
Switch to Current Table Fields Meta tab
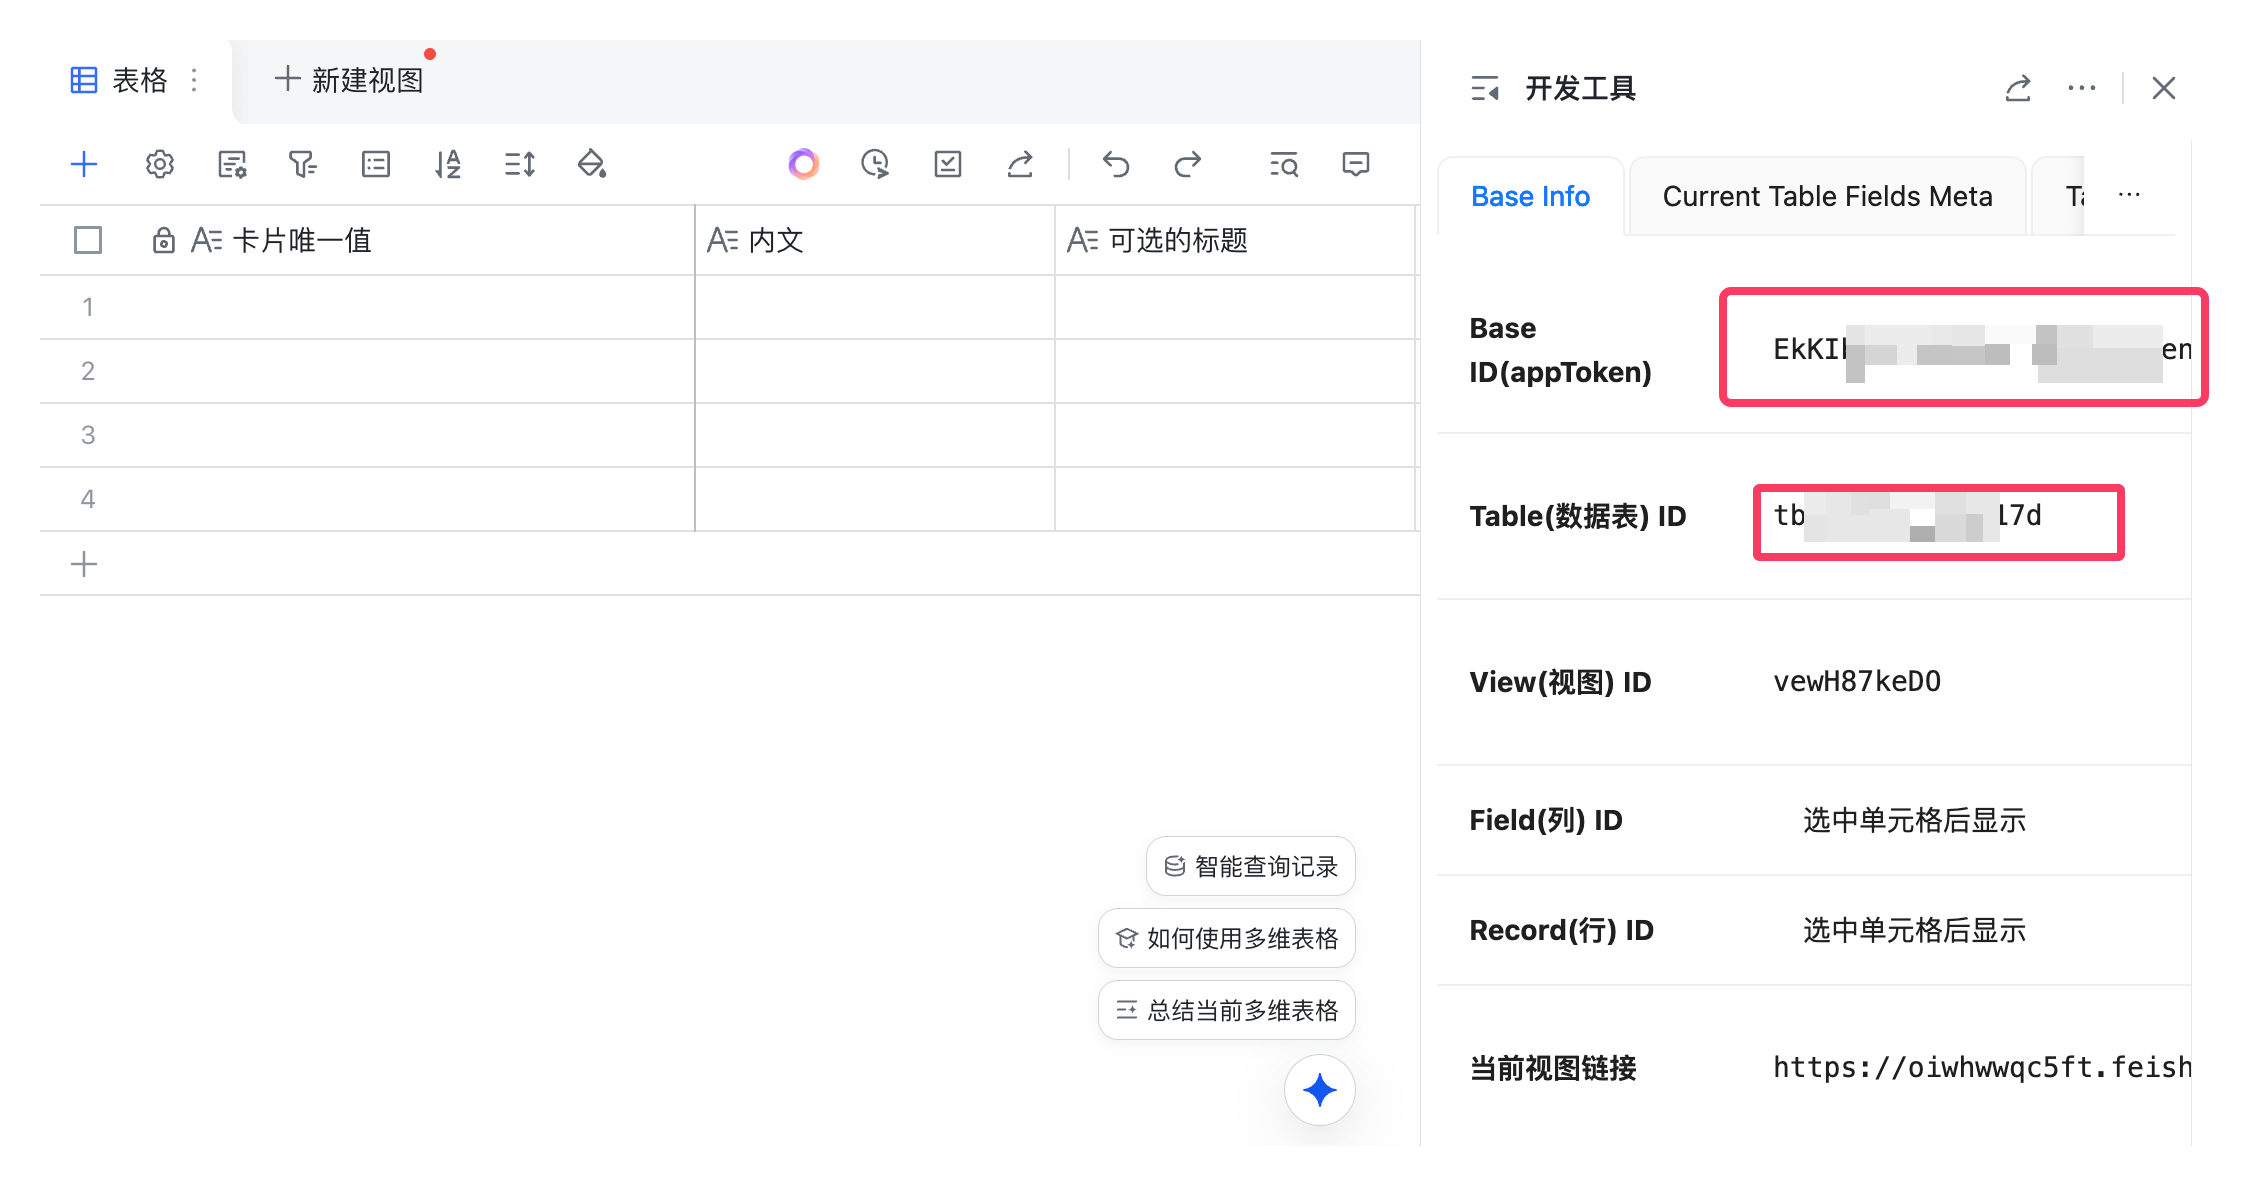pyautogui.click(x=1827, y=196)
